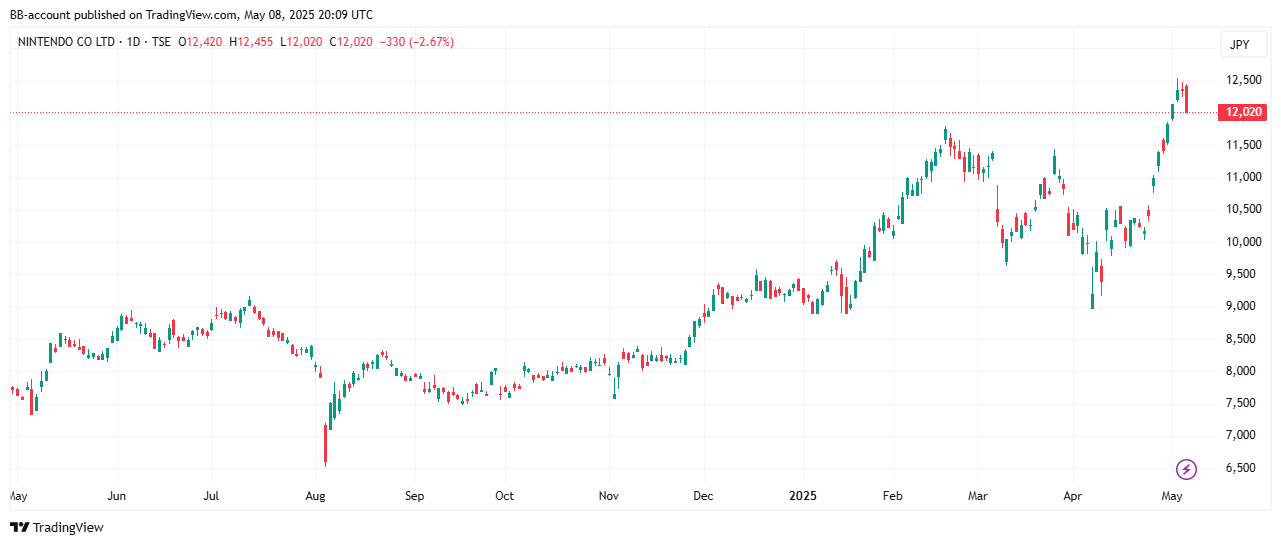The image size is (1281, 545).
Task: Click the open value O12,420
Action: point(201,42)
